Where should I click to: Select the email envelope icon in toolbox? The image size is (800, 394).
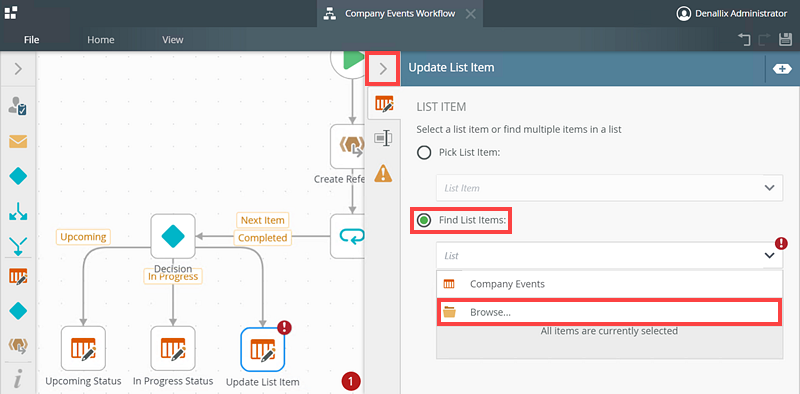(18, 141)
